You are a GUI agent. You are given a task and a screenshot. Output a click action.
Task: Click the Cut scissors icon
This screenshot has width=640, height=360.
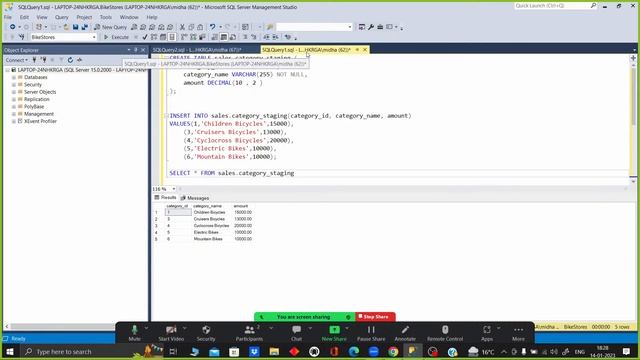tap(182, 27)
